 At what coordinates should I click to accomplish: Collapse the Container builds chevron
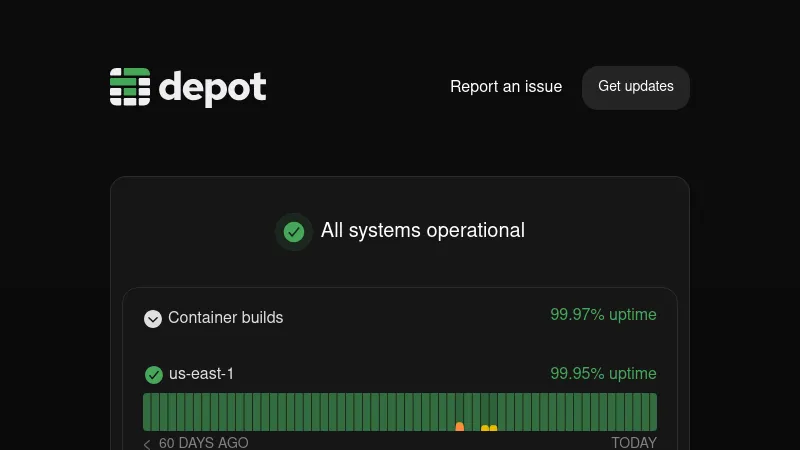tap(153, 319)
